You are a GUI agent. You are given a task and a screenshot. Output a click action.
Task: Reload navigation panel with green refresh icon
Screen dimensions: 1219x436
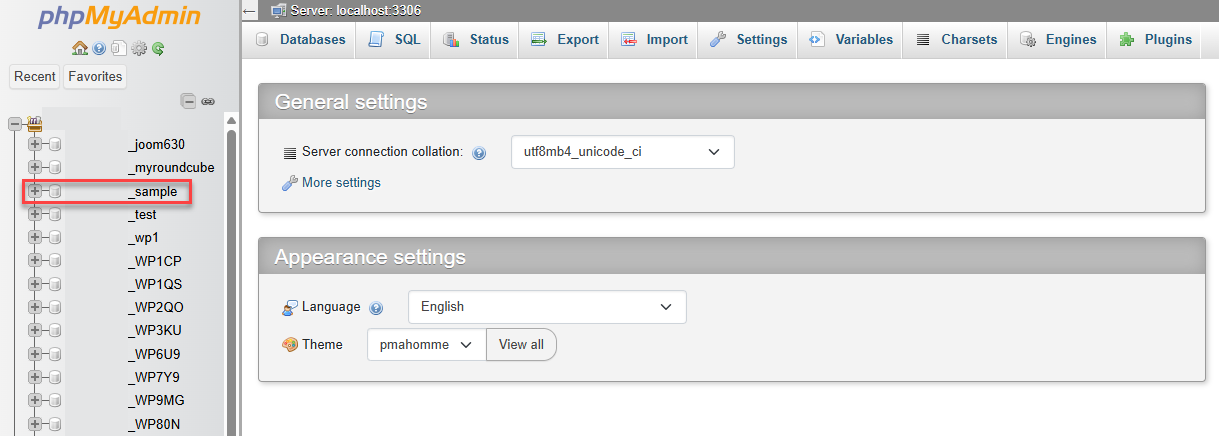pyautogui.click(x=158, y=48)
